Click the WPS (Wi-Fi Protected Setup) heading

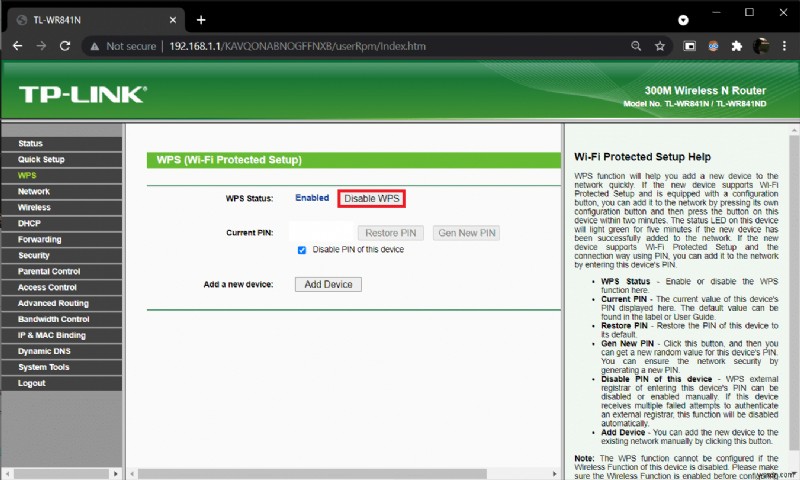tap(229, 160)
